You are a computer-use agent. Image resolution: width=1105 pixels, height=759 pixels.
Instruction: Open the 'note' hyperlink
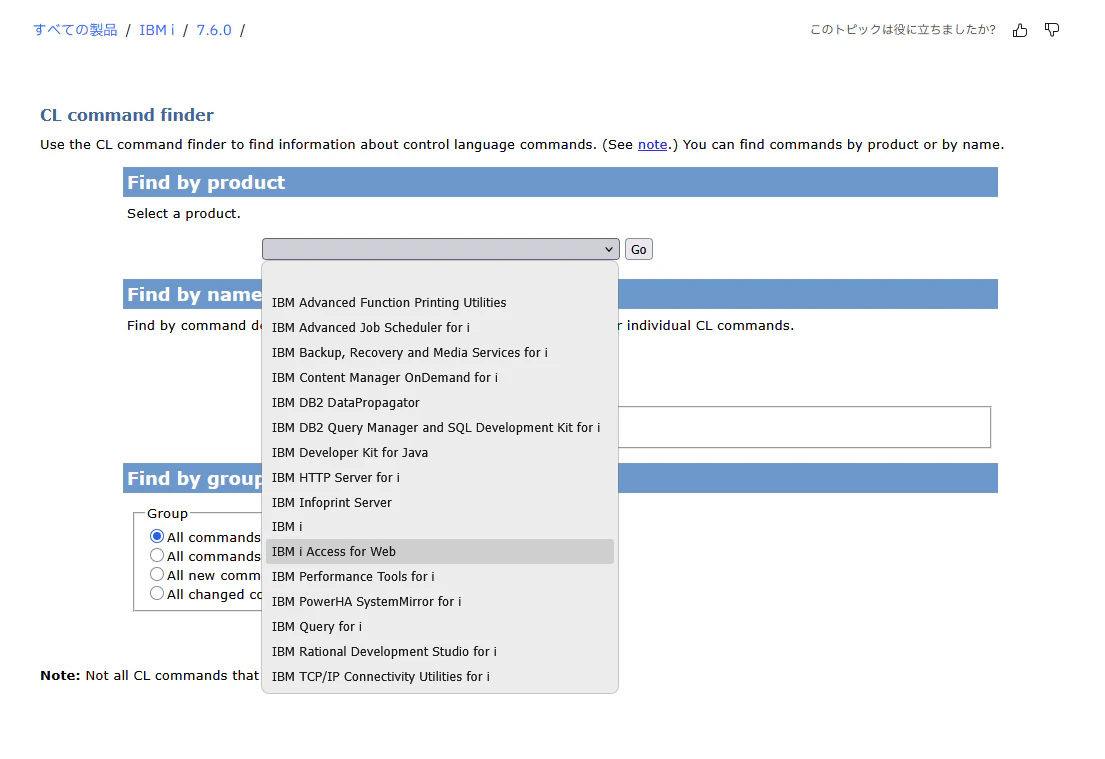(653, 144)
